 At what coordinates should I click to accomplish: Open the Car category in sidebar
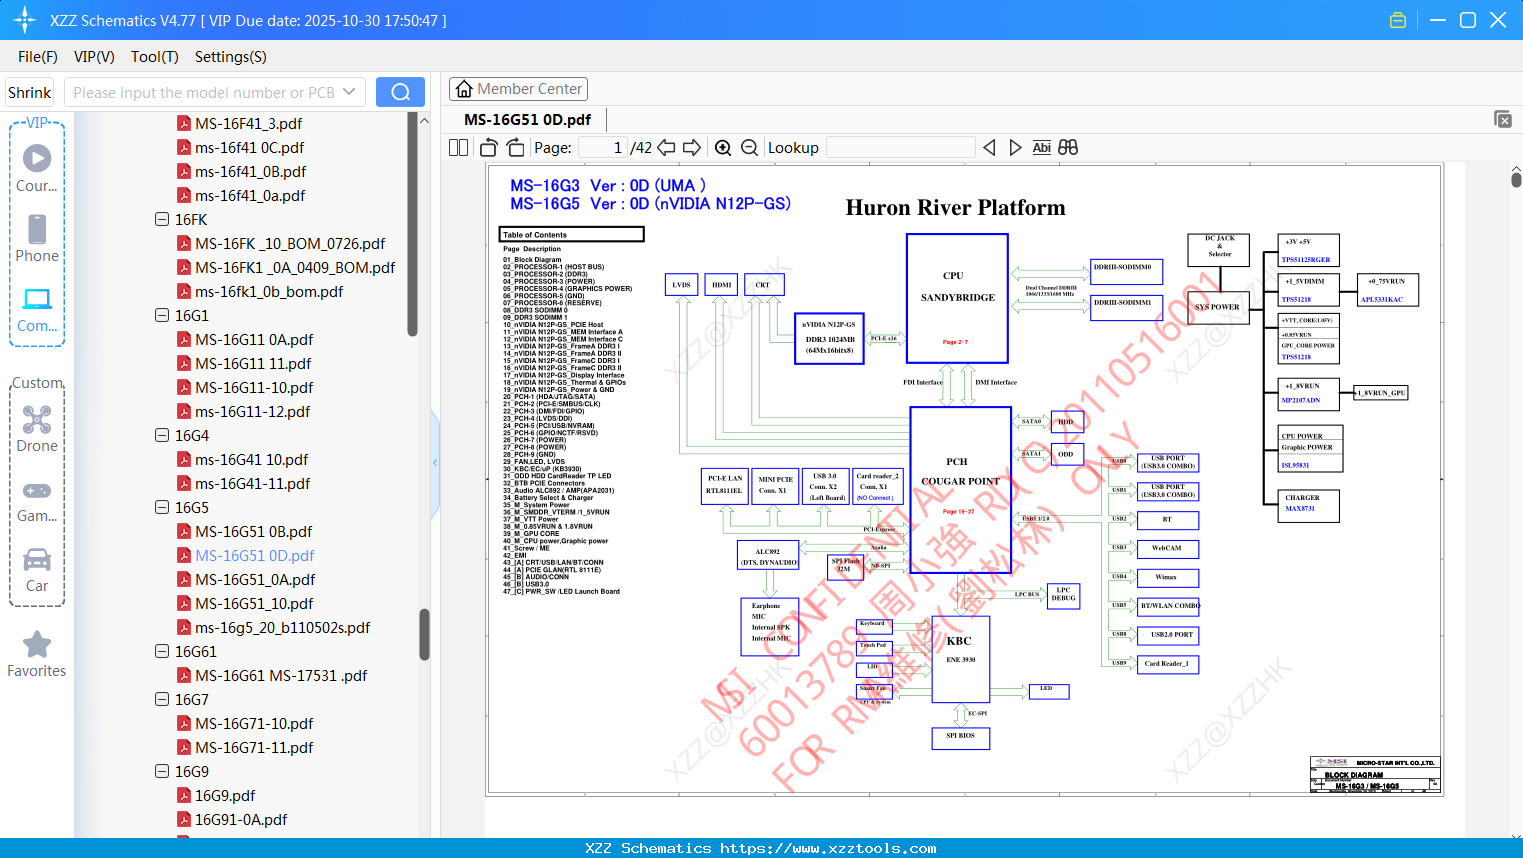pos(37,570)
